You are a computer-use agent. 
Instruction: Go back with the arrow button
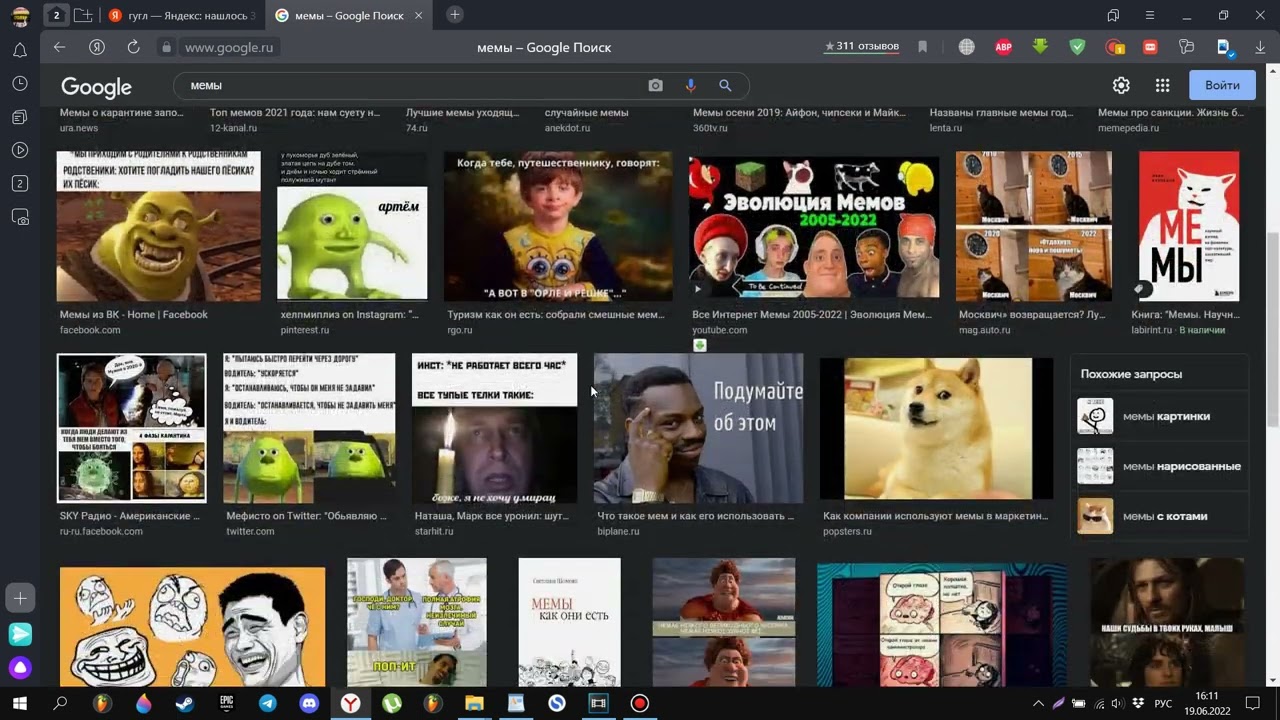59,47
